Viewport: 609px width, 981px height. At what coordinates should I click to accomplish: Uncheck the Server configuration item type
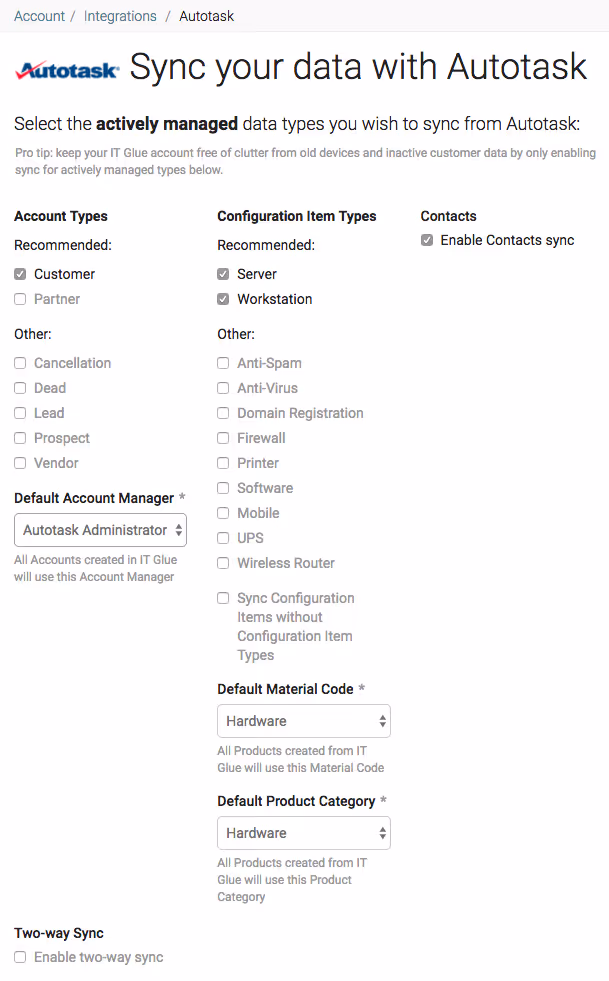(x=222, y=273)
